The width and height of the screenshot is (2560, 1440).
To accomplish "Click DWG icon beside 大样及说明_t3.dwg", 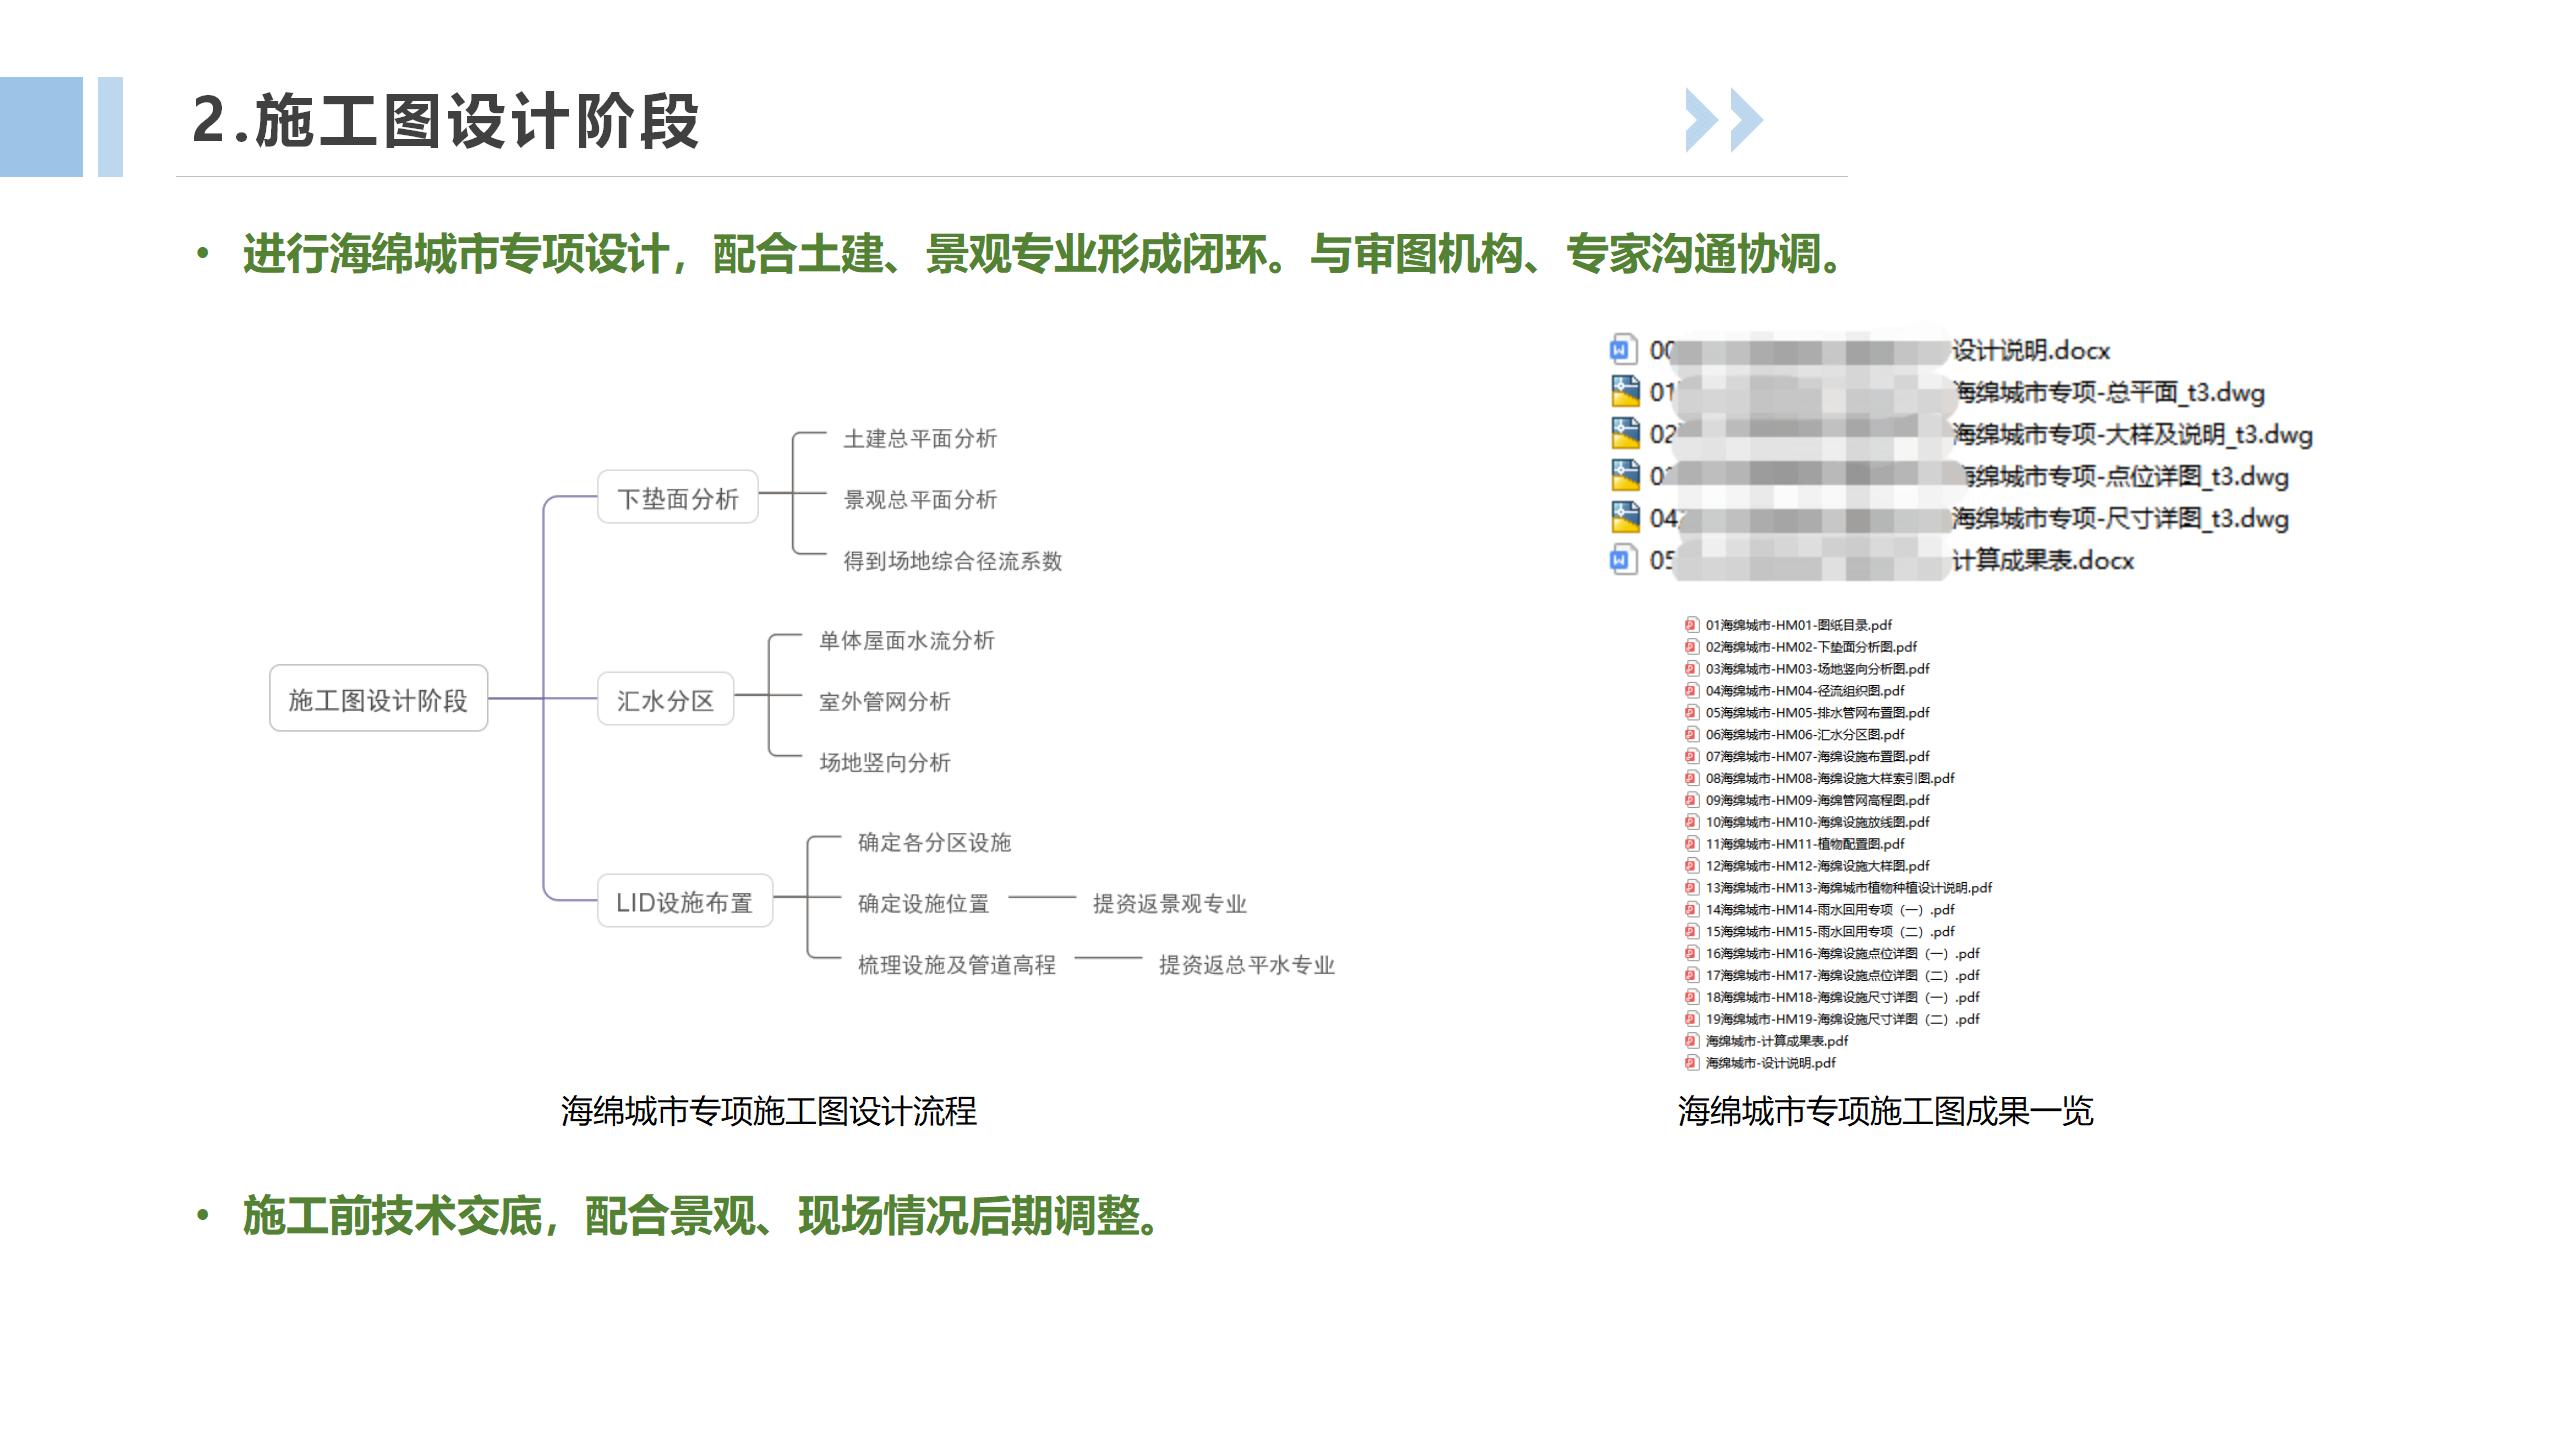I will coord(1625,433).
